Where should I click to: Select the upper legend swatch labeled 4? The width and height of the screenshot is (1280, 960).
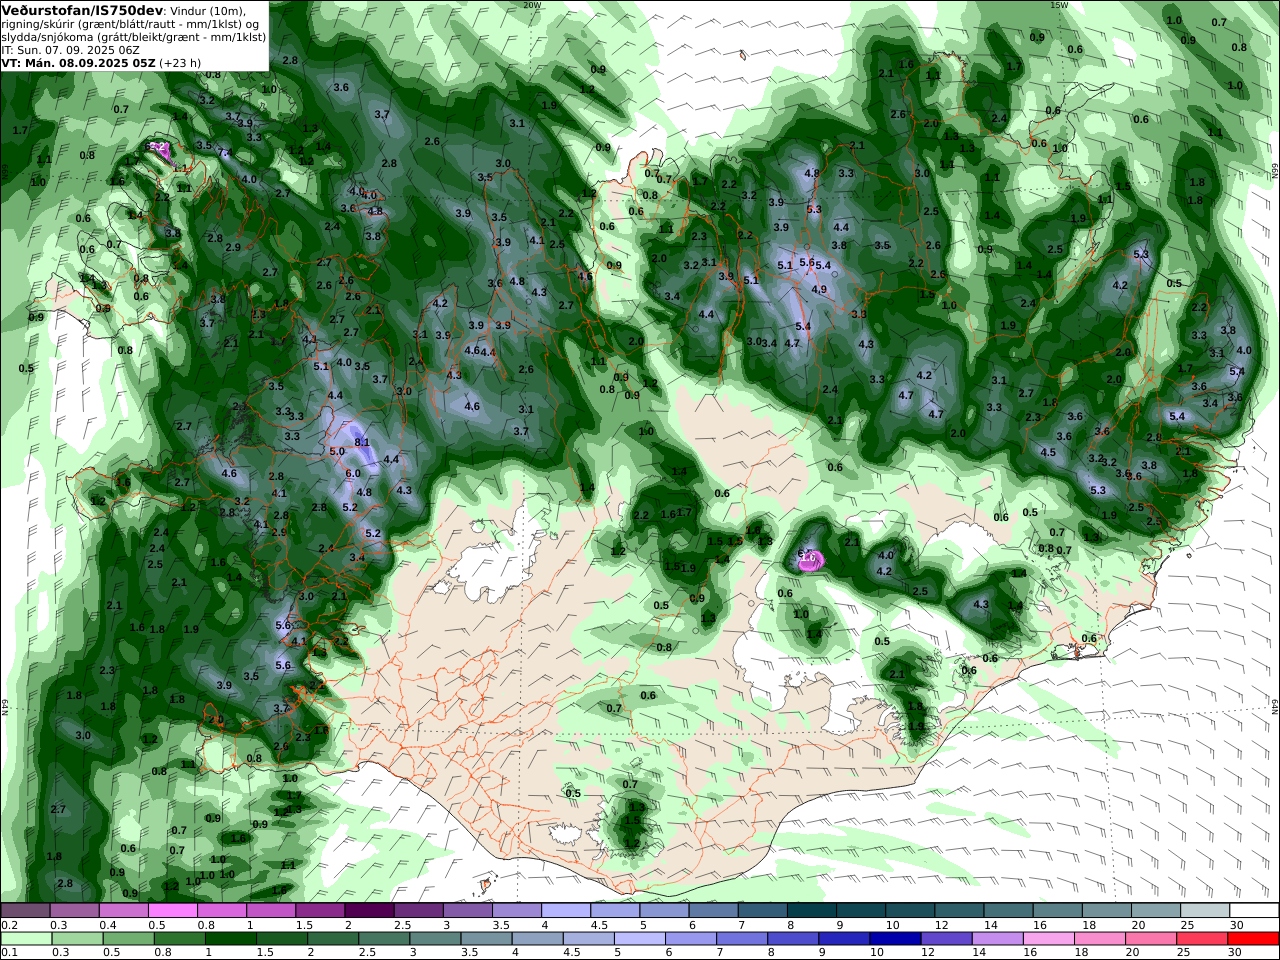click(x=565, y=910)
